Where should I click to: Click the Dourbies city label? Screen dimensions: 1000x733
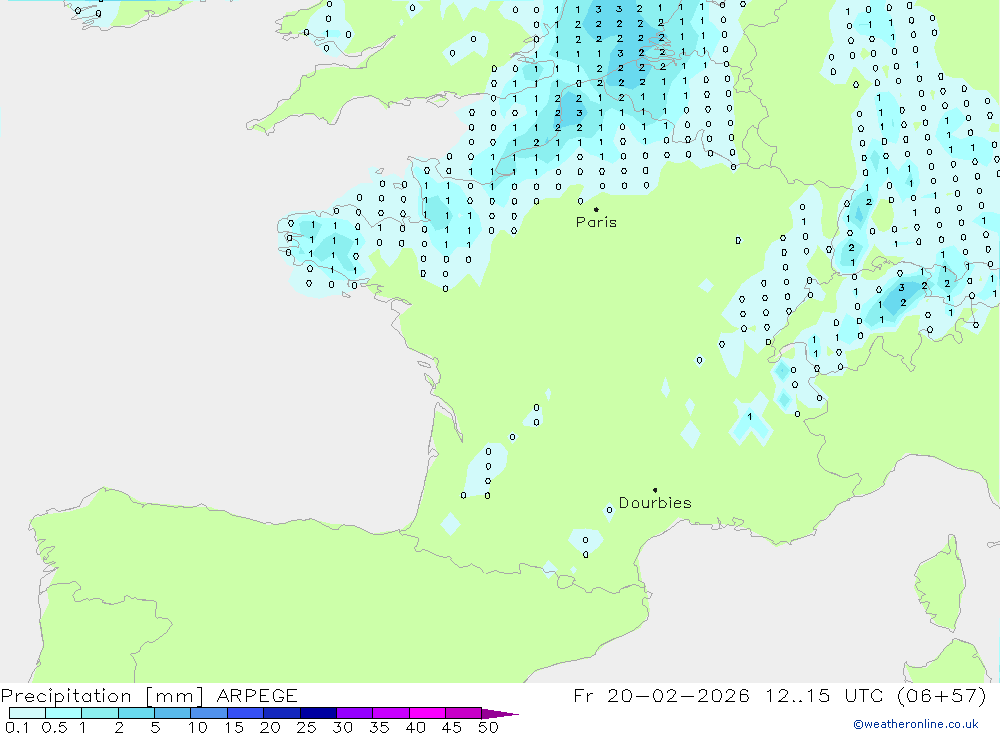[x=655, y=503]
